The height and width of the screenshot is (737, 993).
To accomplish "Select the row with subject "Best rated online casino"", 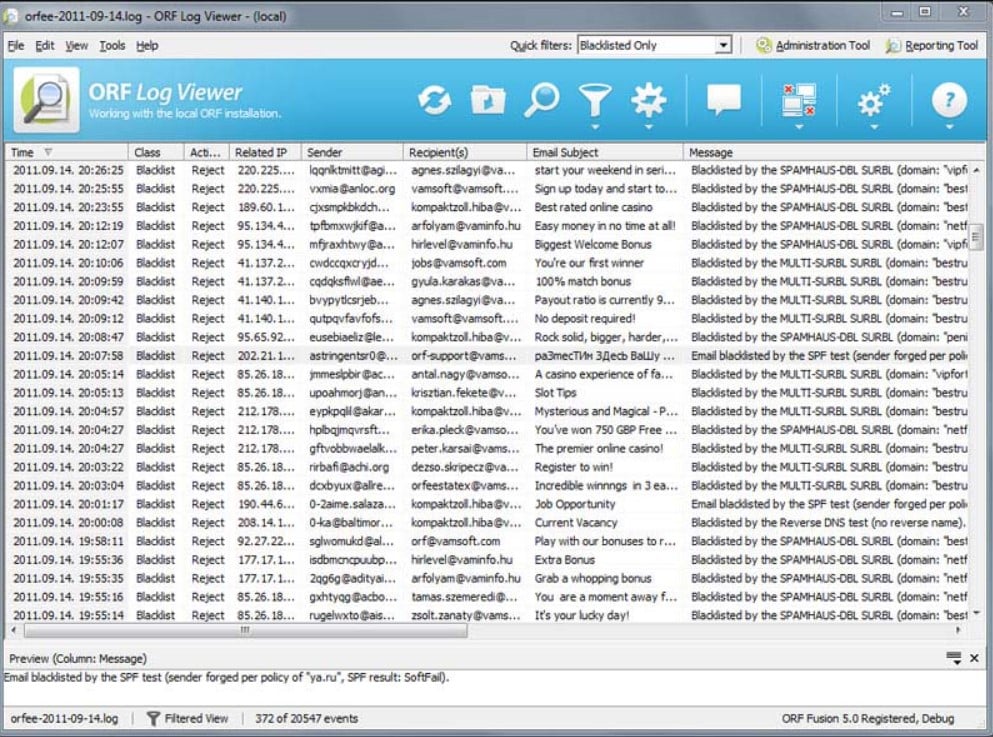I will pyautogui.click(x=488, y=207).
